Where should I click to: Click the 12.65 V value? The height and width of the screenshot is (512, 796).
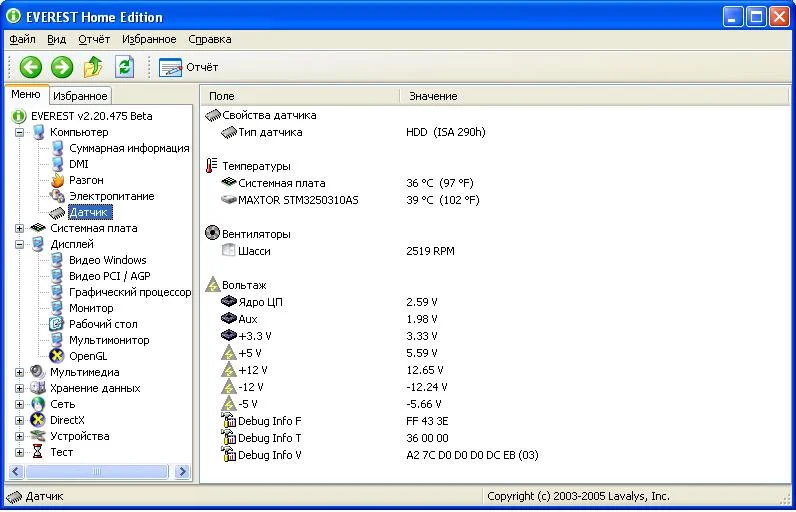425,370
